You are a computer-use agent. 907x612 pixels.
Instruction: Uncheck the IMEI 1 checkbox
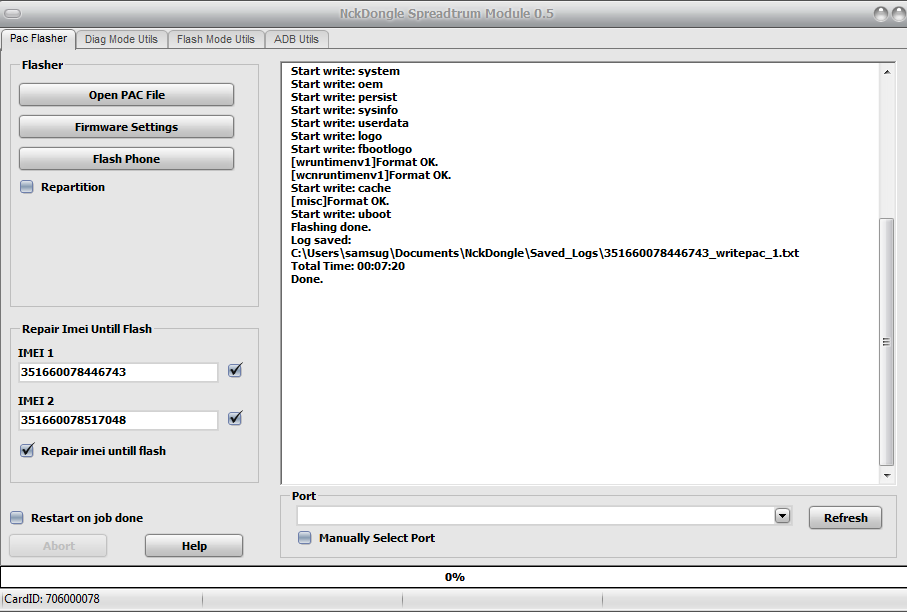point(235,370)
